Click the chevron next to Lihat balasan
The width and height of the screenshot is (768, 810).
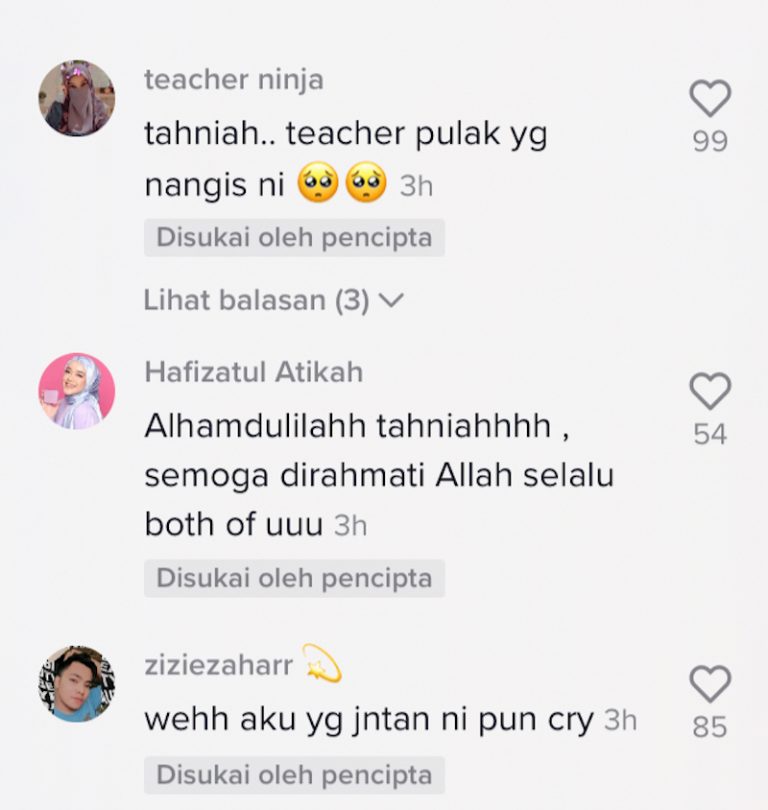click(391, 300)
